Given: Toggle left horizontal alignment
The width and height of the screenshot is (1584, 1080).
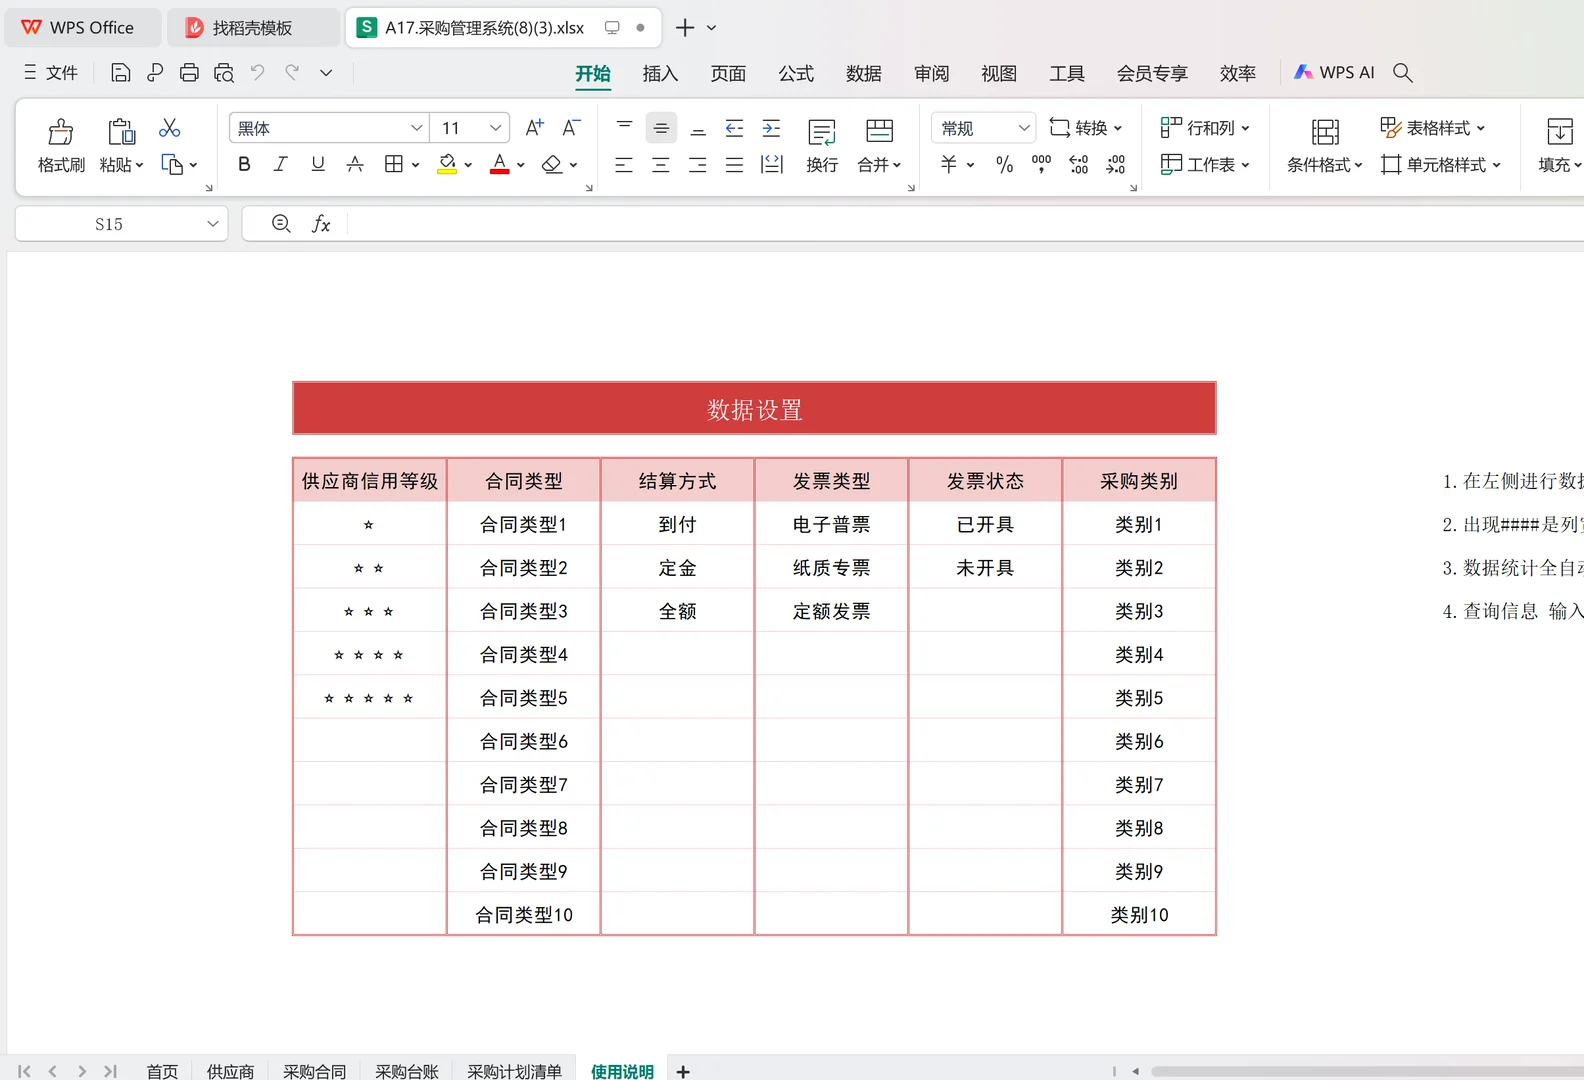Looking at the screenshot, I should pos(624,165).
